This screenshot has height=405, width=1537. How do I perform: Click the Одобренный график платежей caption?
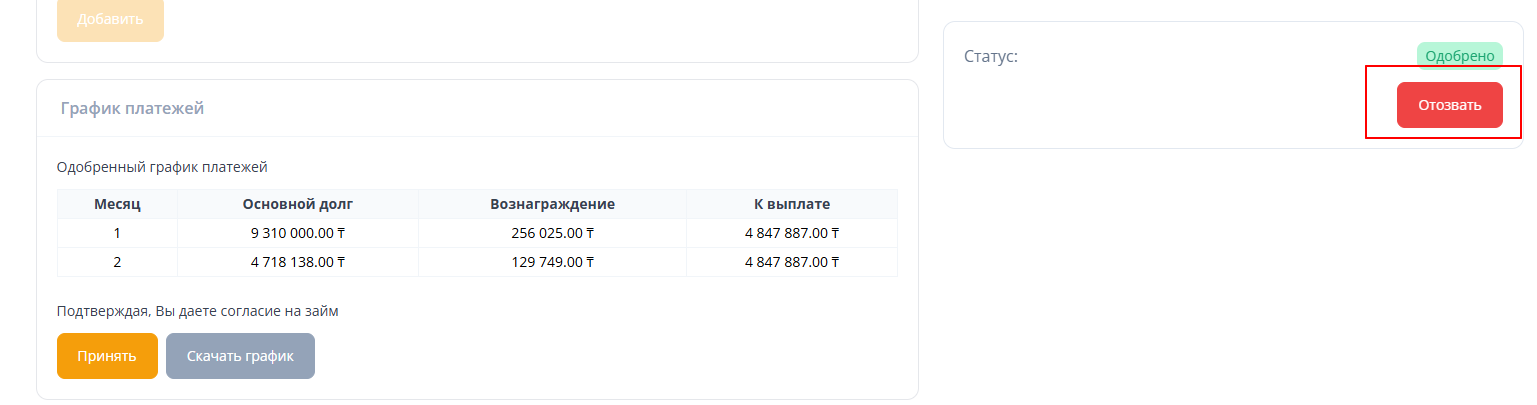point(162,167)
